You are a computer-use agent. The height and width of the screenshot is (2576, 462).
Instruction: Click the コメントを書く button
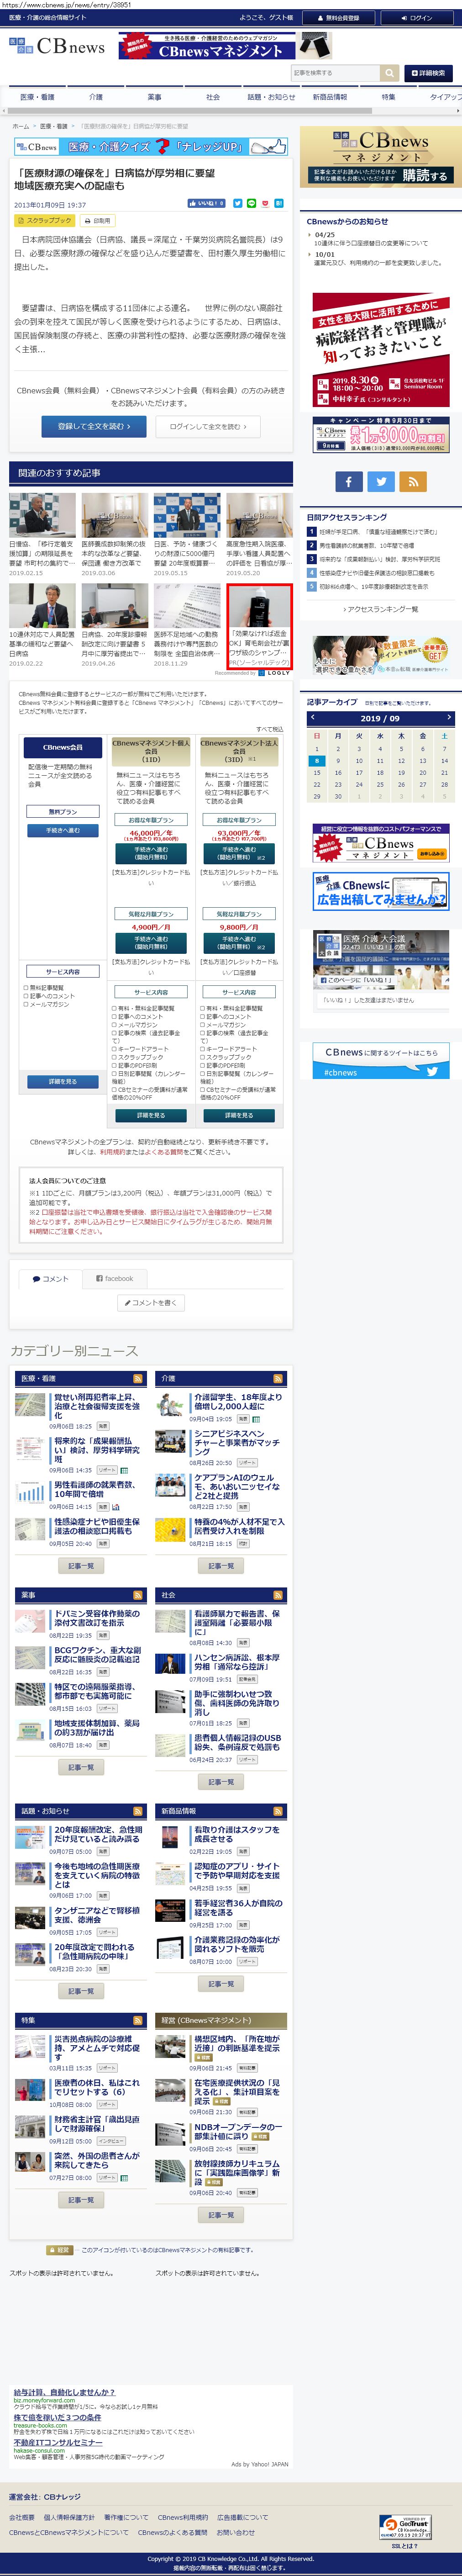coord(152,1302)
